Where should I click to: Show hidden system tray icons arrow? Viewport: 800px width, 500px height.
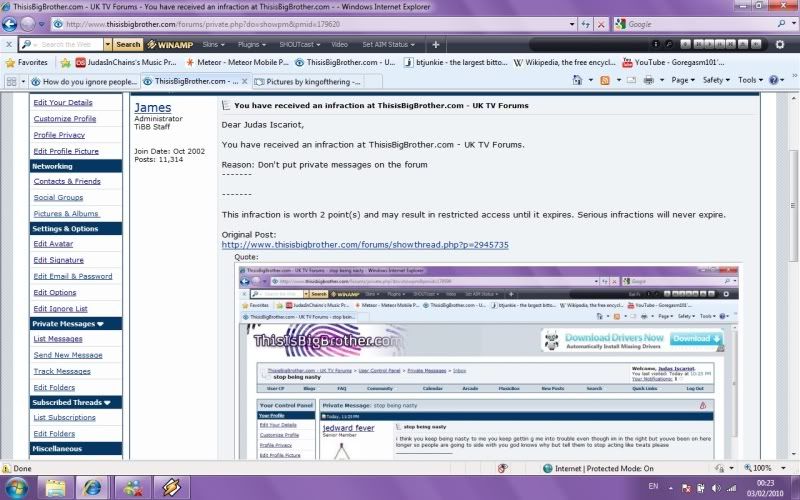pyautogui.click(x=670, y=488)
